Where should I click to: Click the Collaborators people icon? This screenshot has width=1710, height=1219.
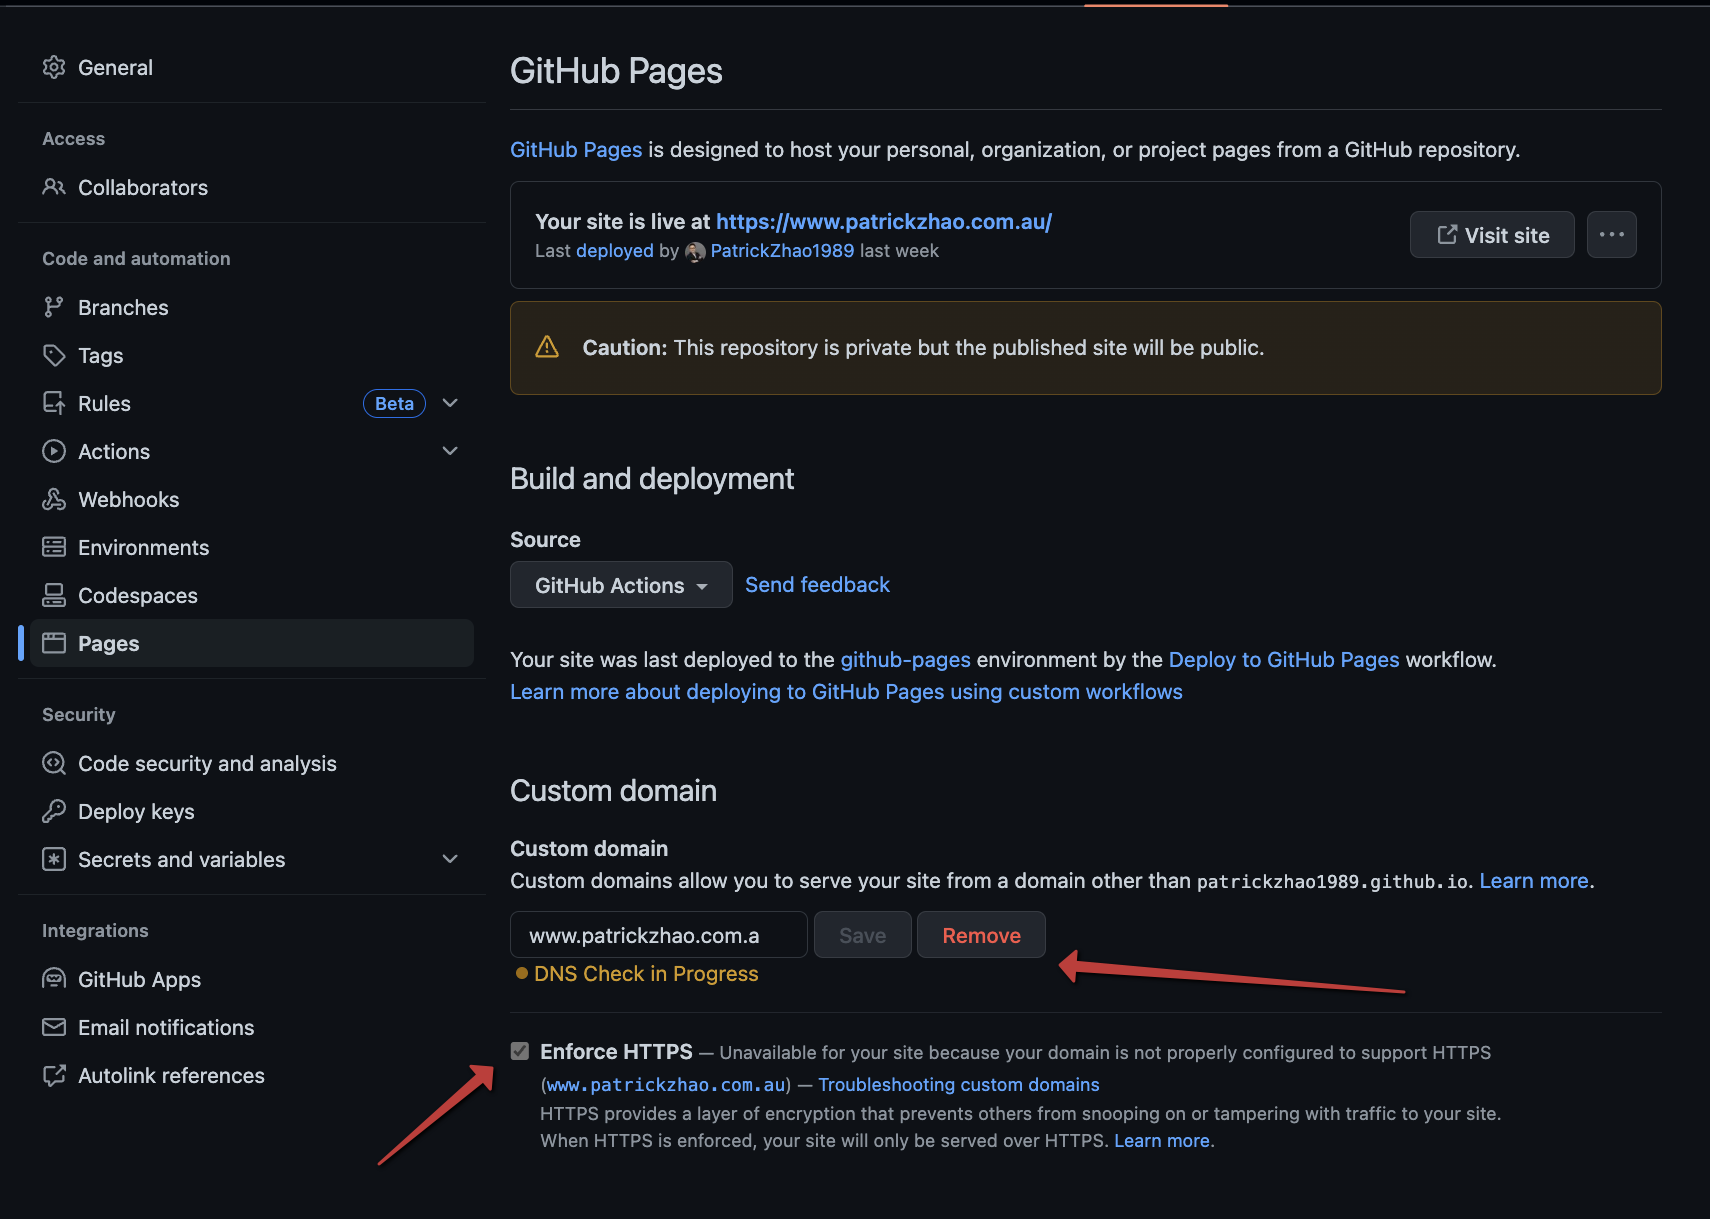[54, 187]
